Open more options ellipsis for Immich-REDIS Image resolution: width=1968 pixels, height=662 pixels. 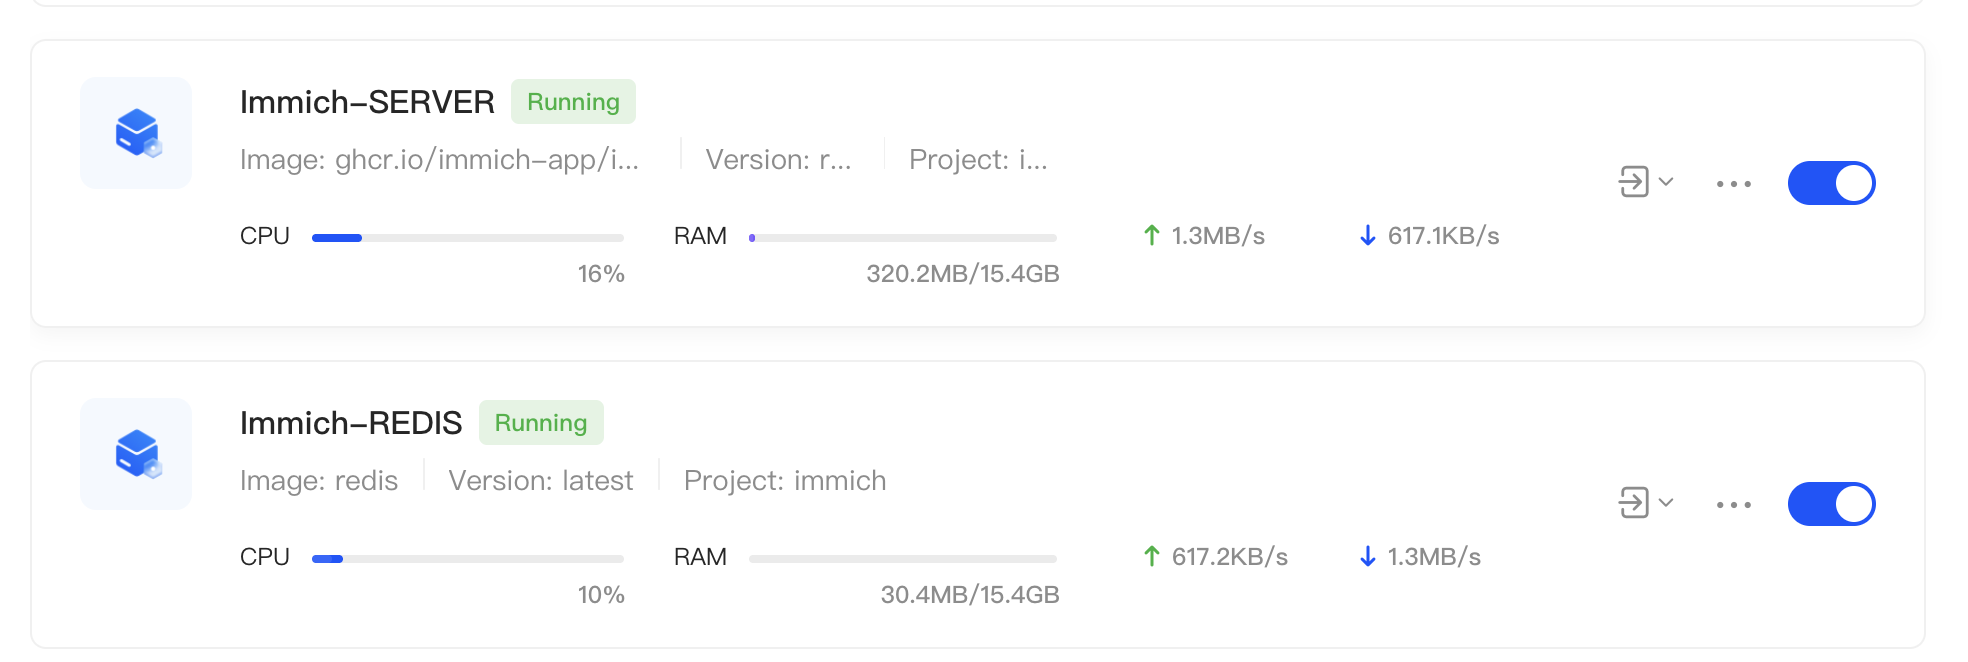(x=1734, y=505)
